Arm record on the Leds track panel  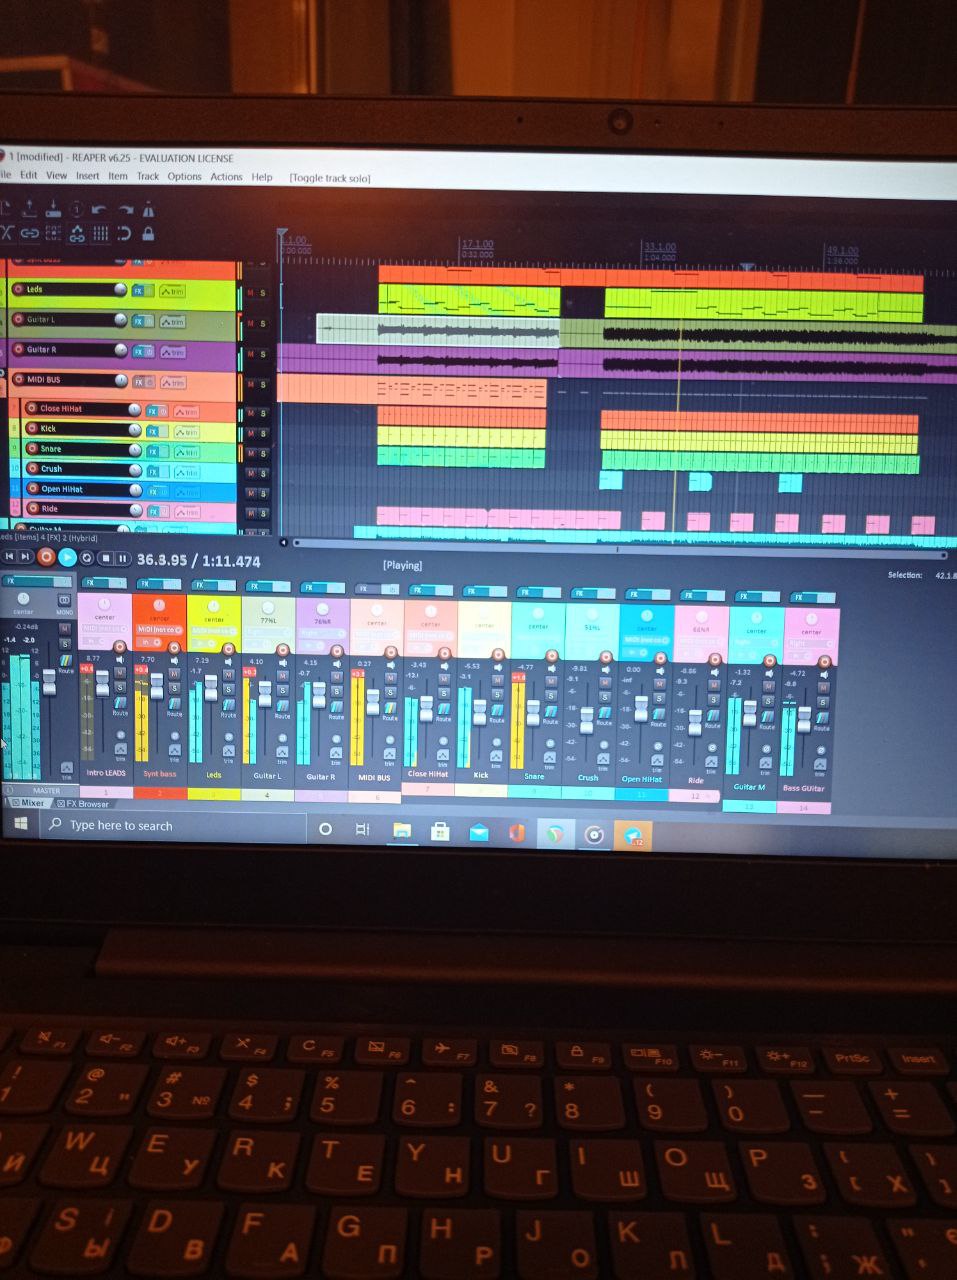[18, 289]
